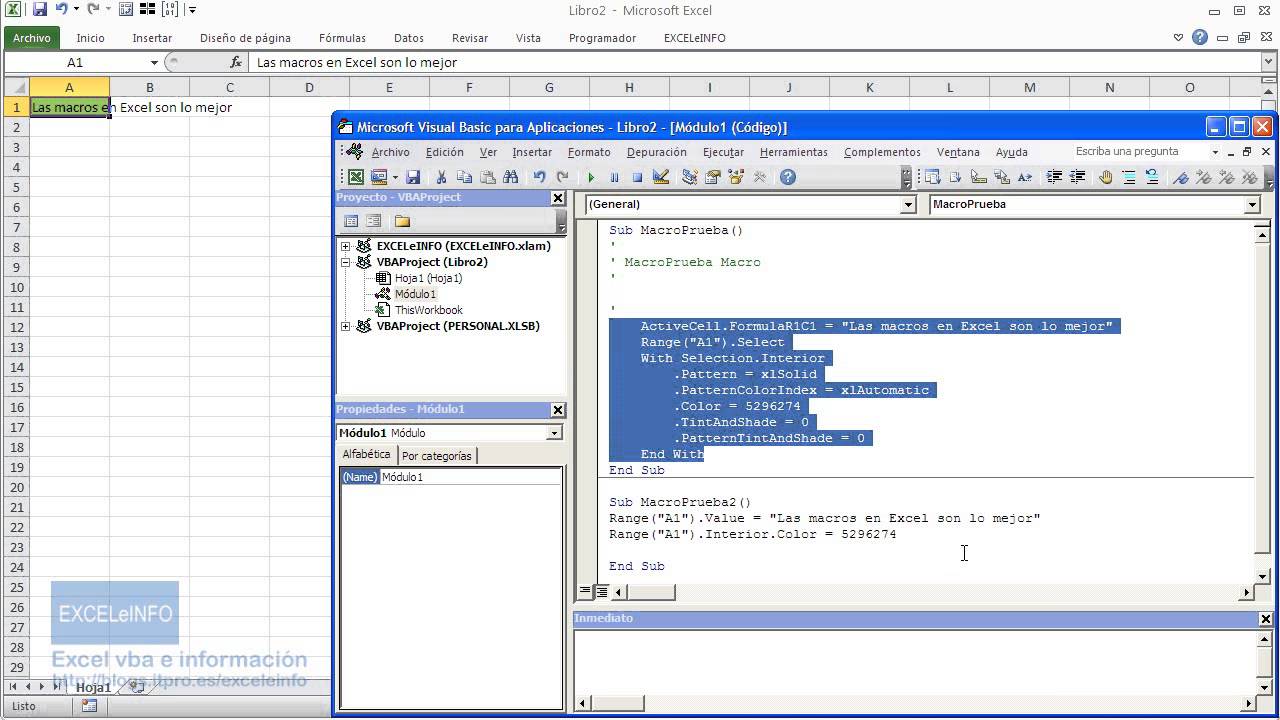The image size is (1280, 720).
Task: Click the Pause/Break execution icon
Action: click(x=614, y=177)
